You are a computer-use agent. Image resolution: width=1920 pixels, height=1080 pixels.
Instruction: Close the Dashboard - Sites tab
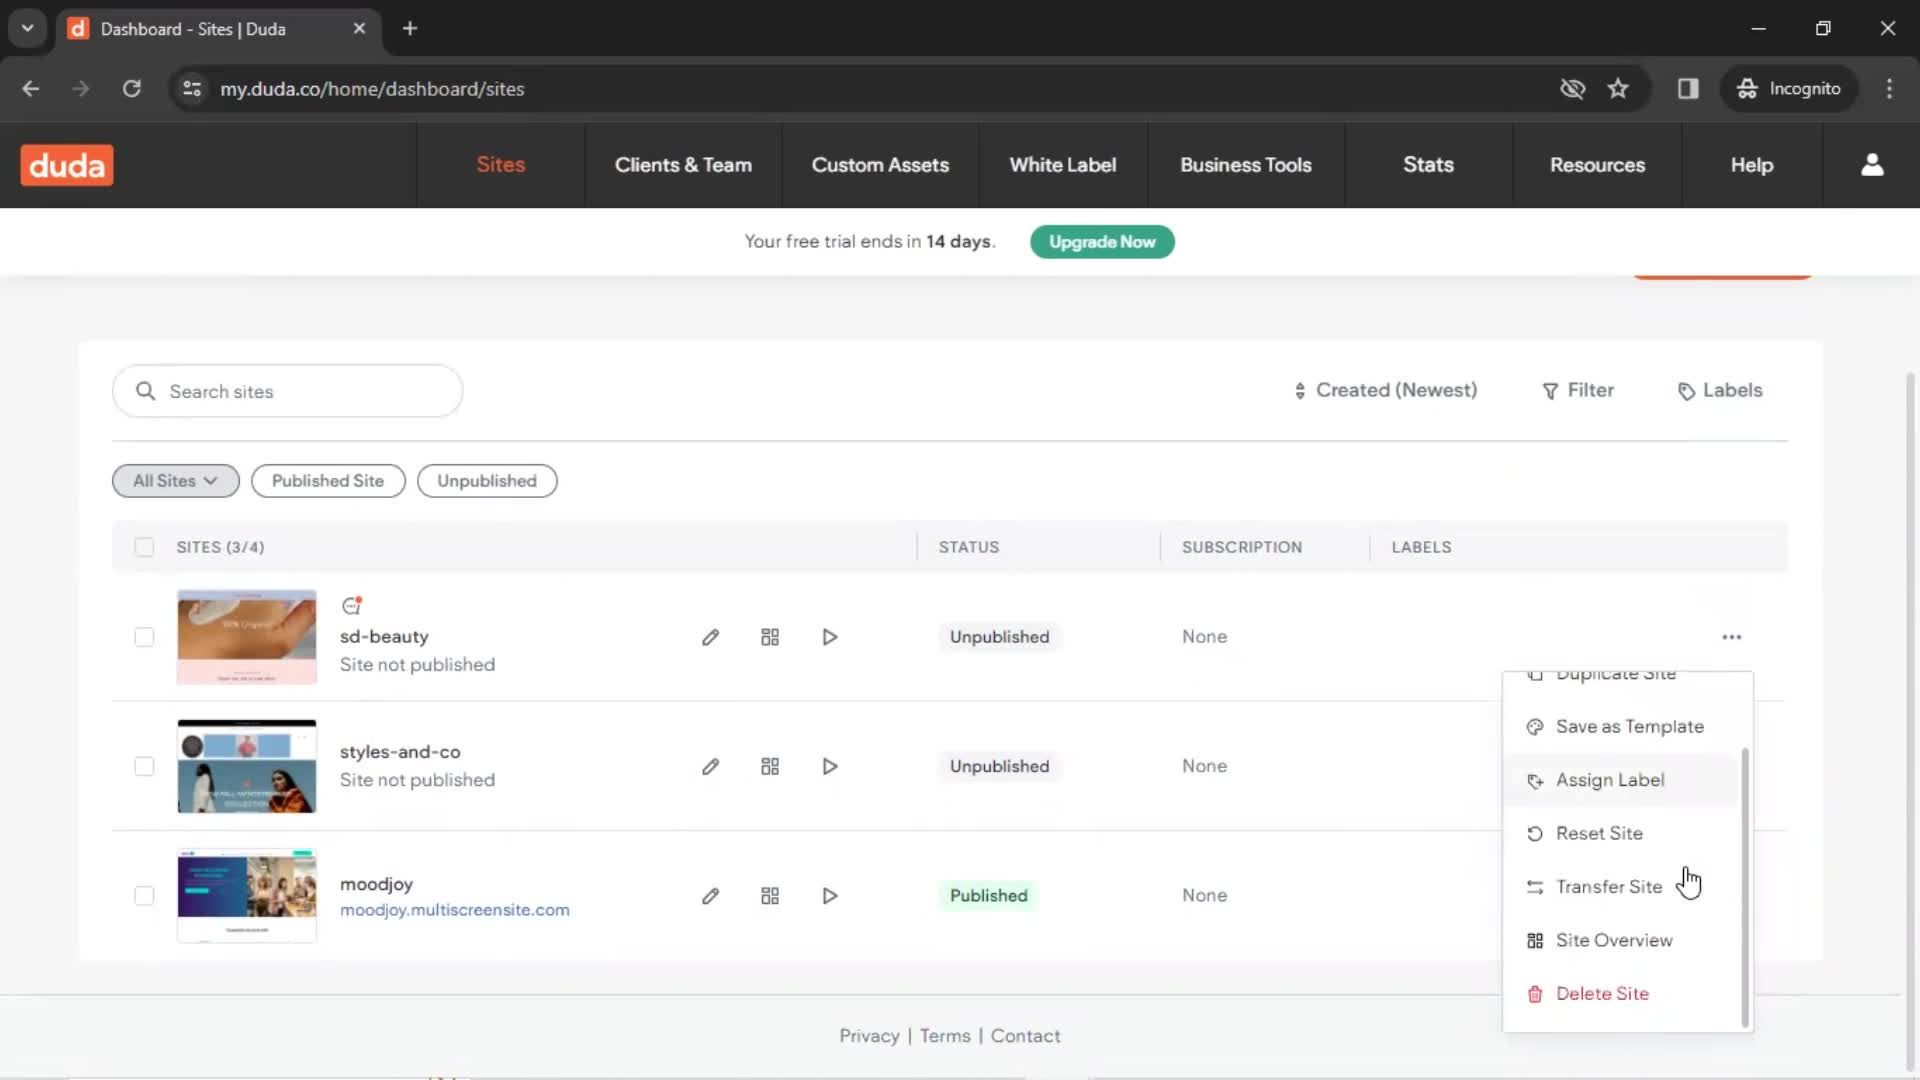click(359, 28)
